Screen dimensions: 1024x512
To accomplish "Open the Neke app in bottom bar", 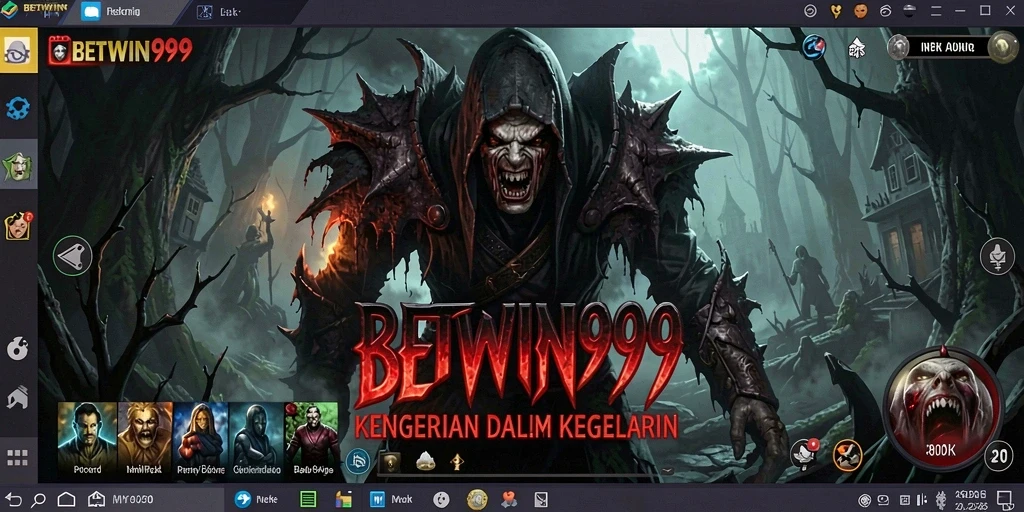I will [x=256, y=500].
